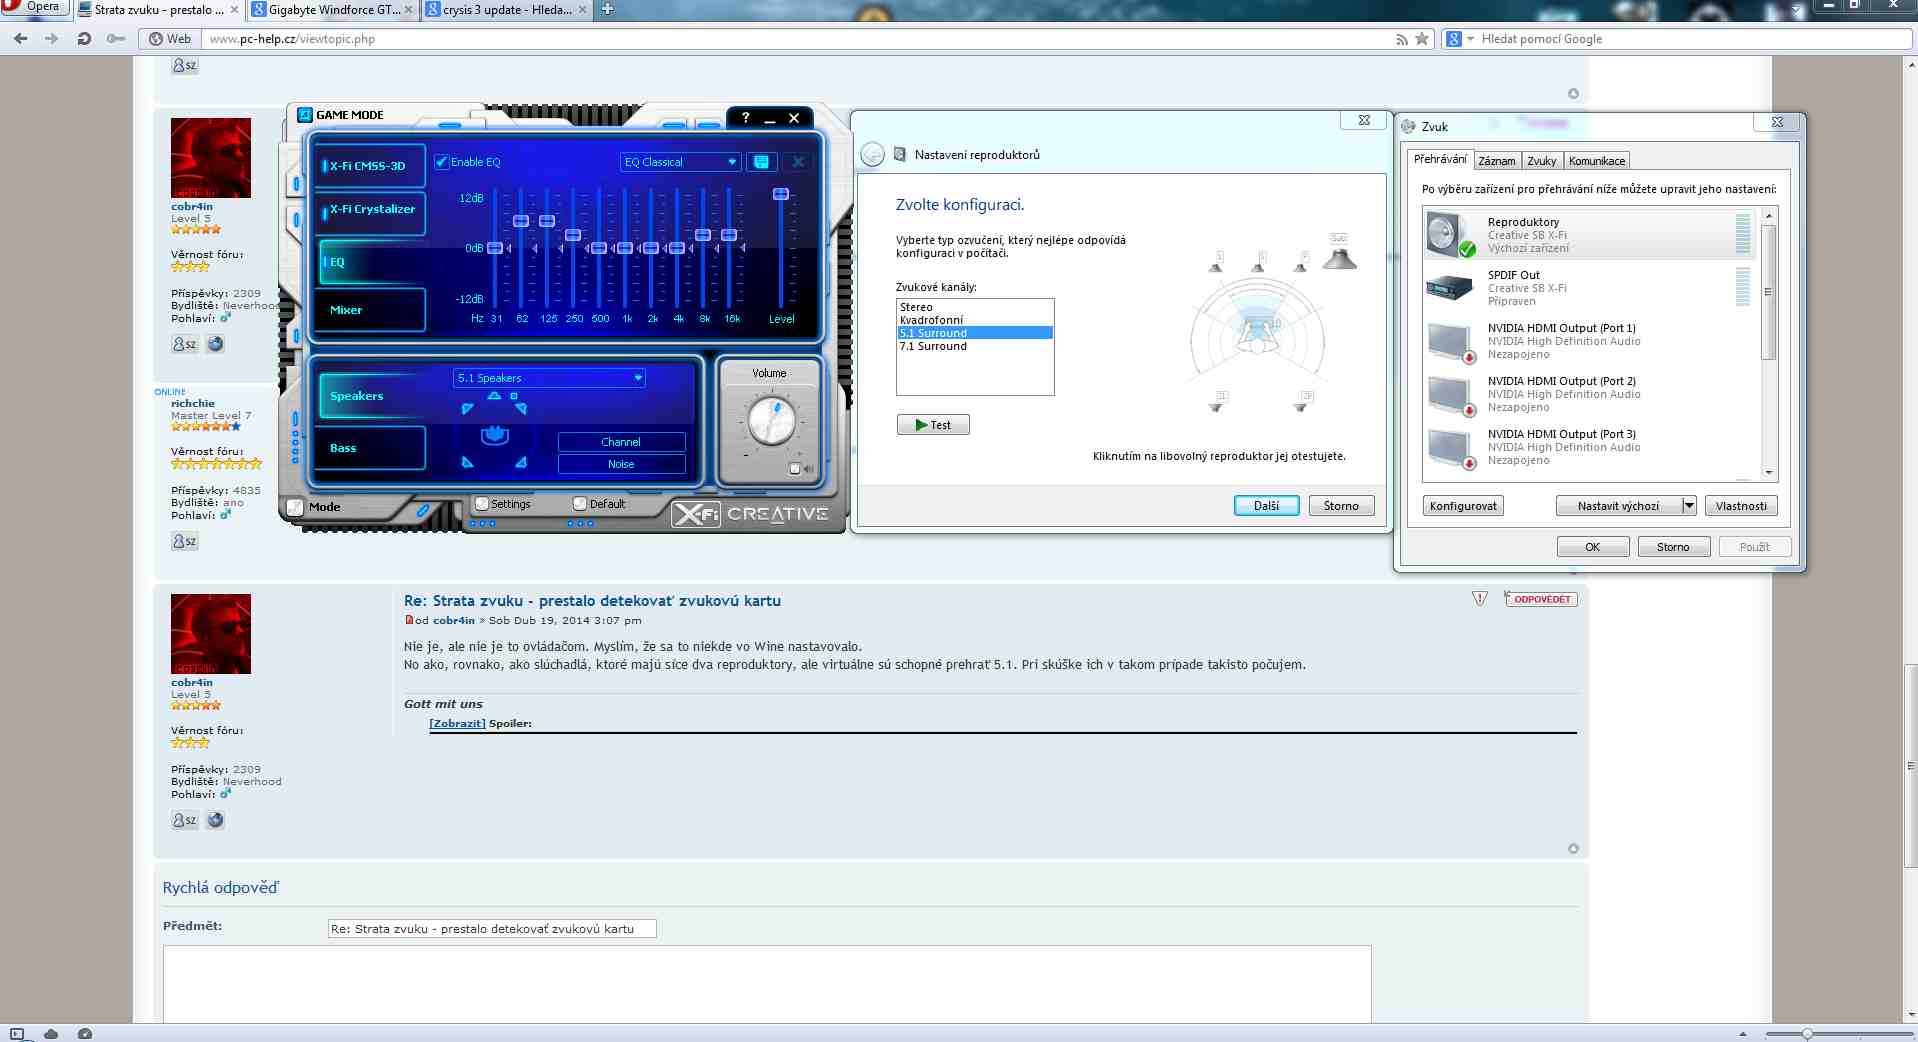This screenshot has height=1042, width=1918.
Task: Open the Komunikace tab in Zvuk dialog
Action: [1596, 161]
